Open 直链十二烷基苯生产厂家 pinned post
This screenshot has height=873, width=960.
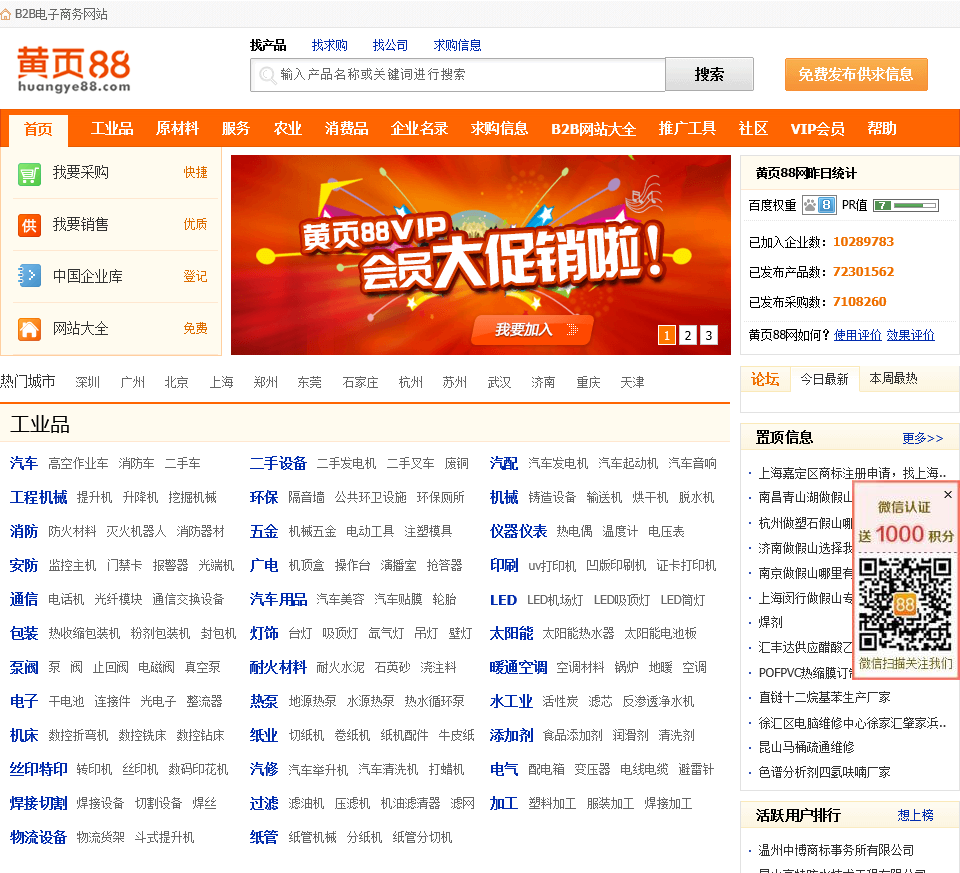(824, 698)
